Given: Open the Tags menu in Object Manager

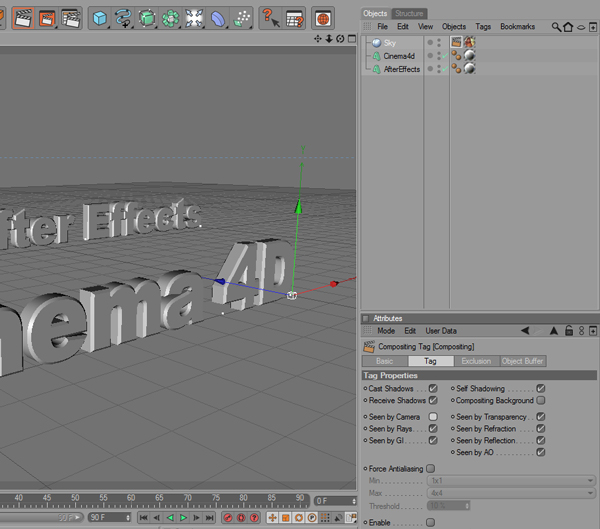Looking at the screenshot, I should pos(483,26).
